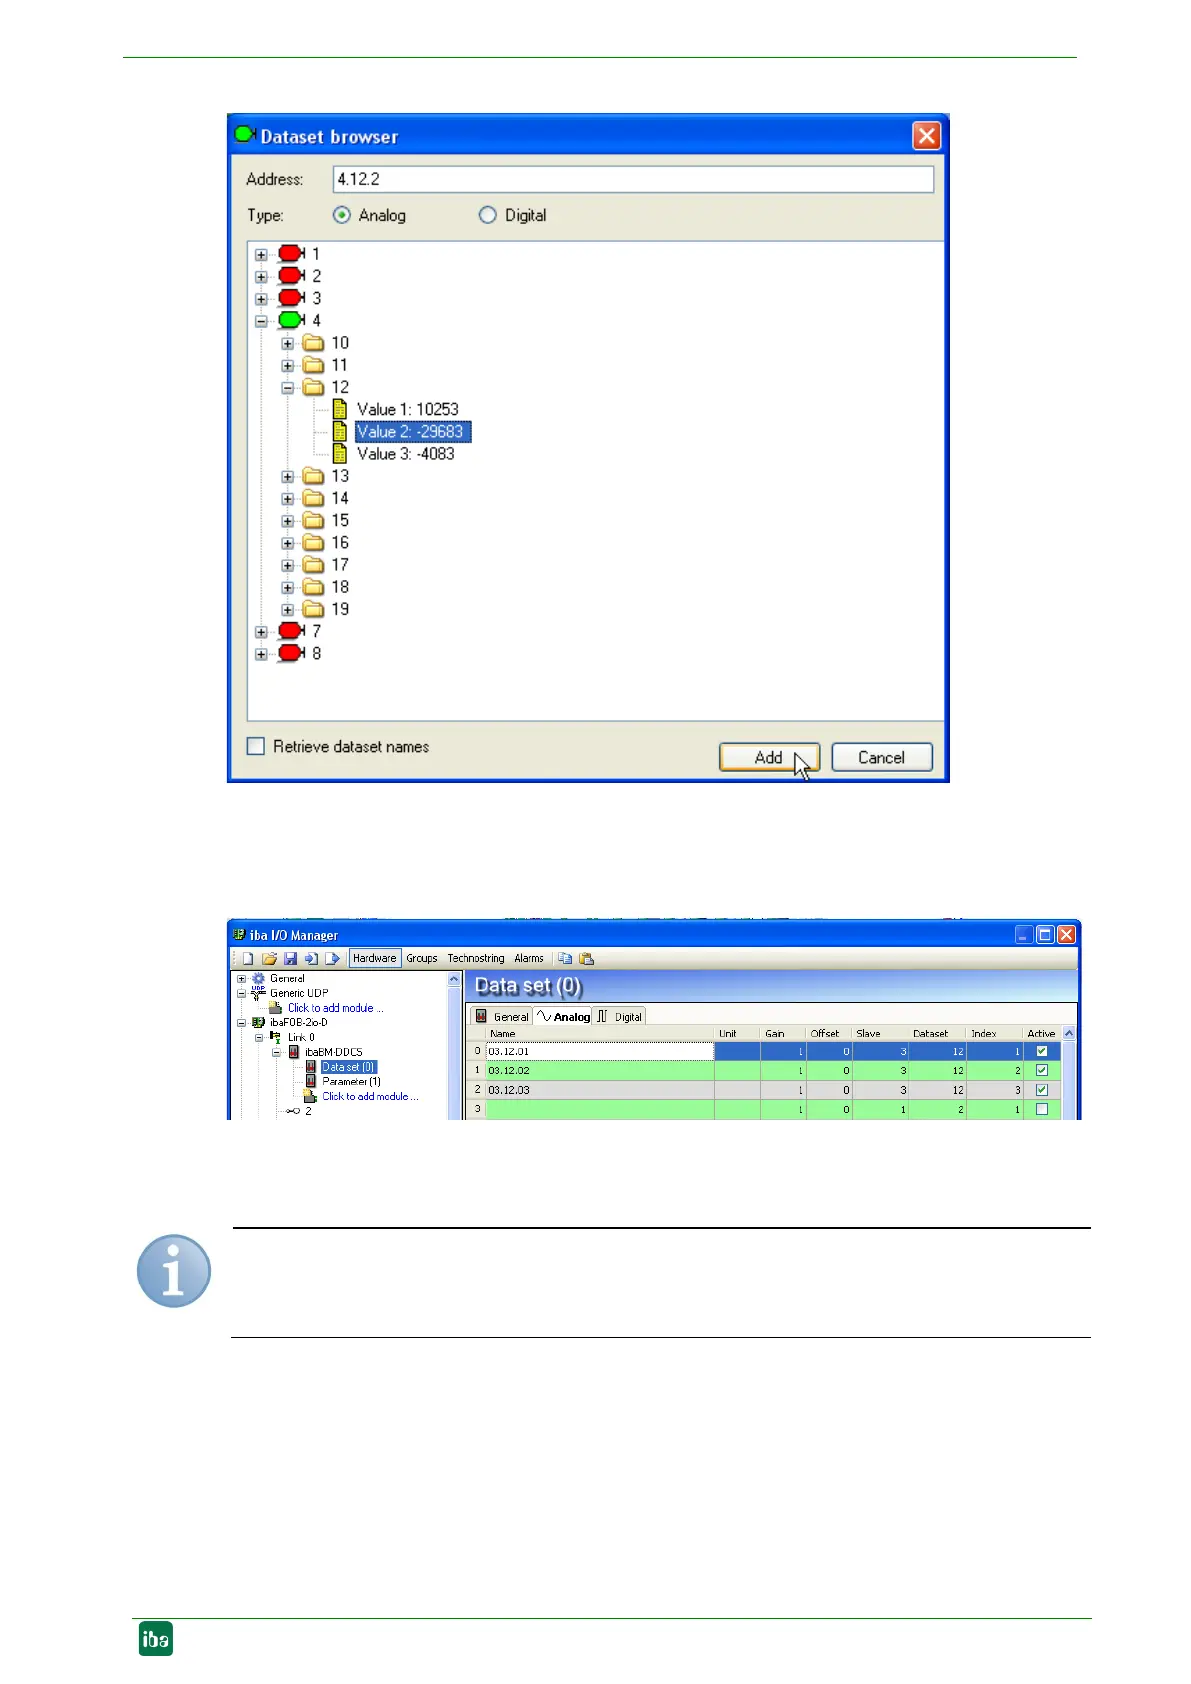Enable Retrieve dataset names checkbox
Image resolution: width=1191 pixels, height=1684 pixels.
point(256,746)
